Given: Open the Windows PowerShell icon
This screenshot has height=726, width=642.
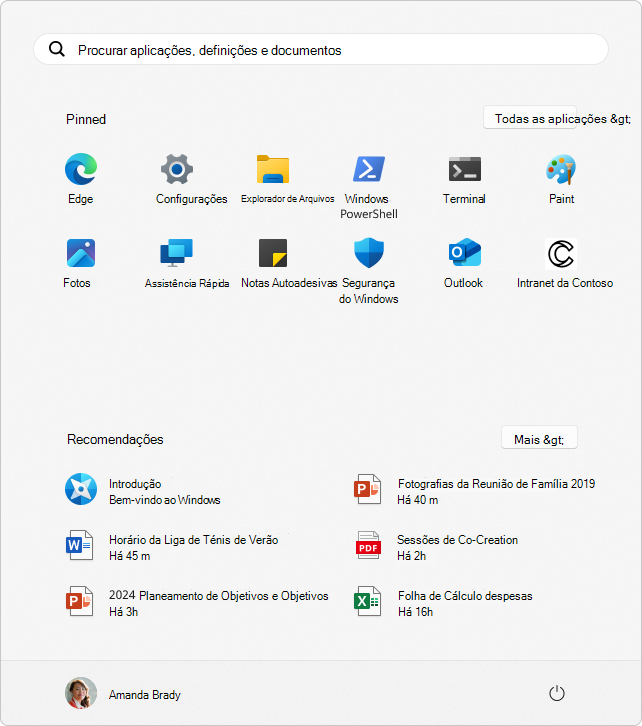Looking at the screenshot, I should click(x=369, y=169).
